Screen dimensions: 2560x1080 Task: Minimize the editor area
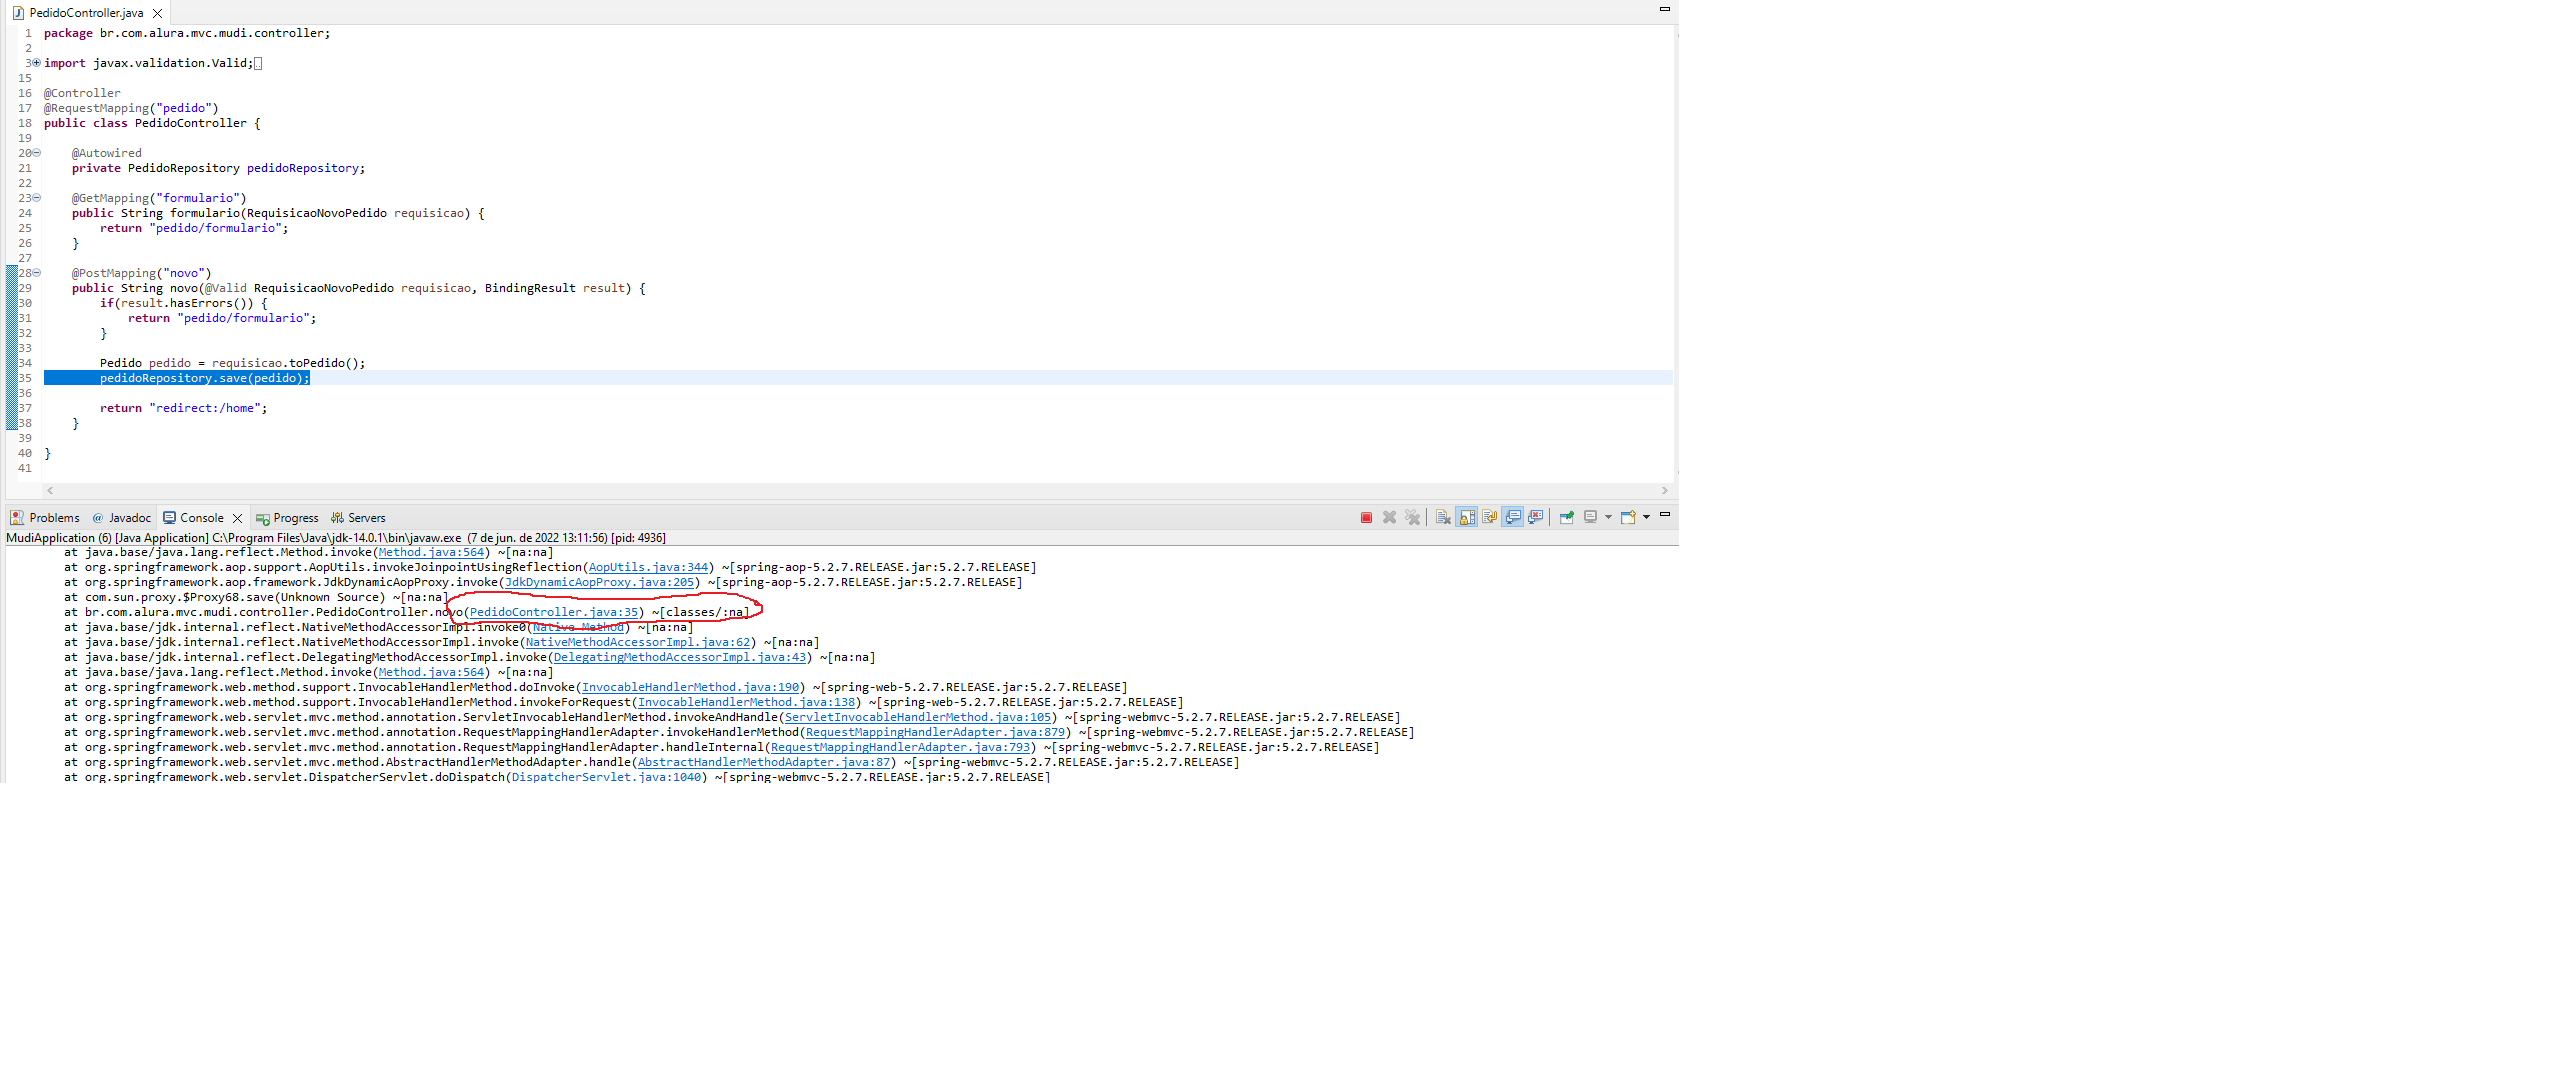1665,9
